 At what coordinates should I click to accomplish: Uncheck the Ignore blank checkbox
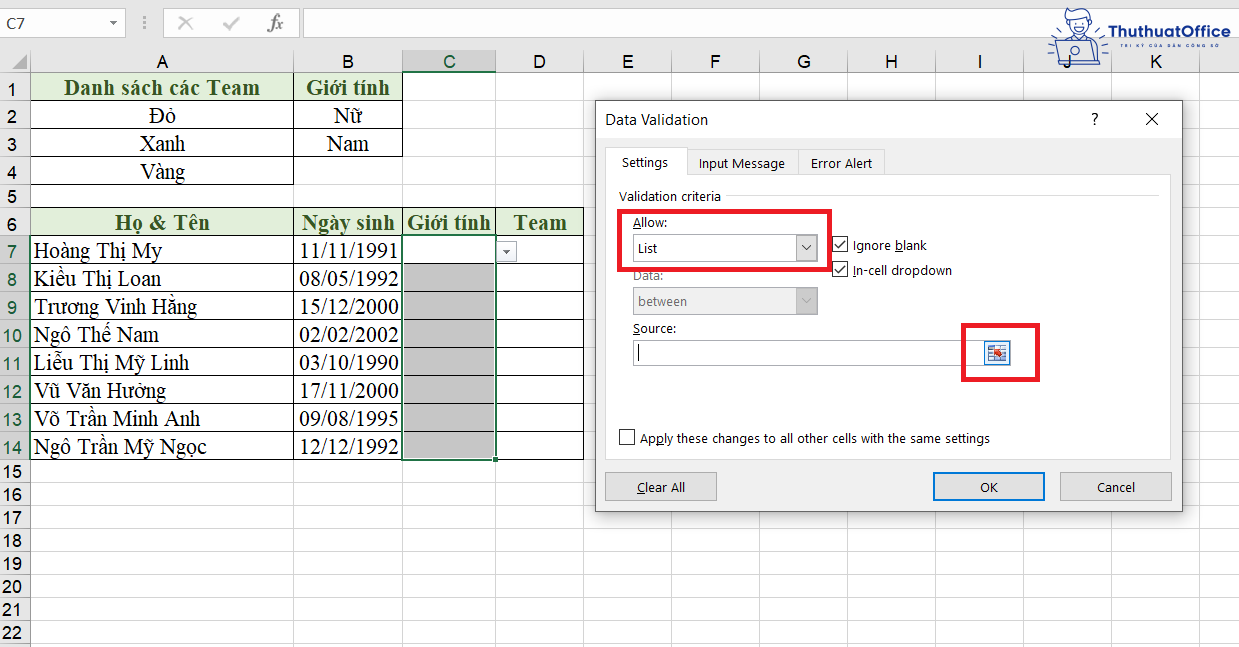[840, 244]
